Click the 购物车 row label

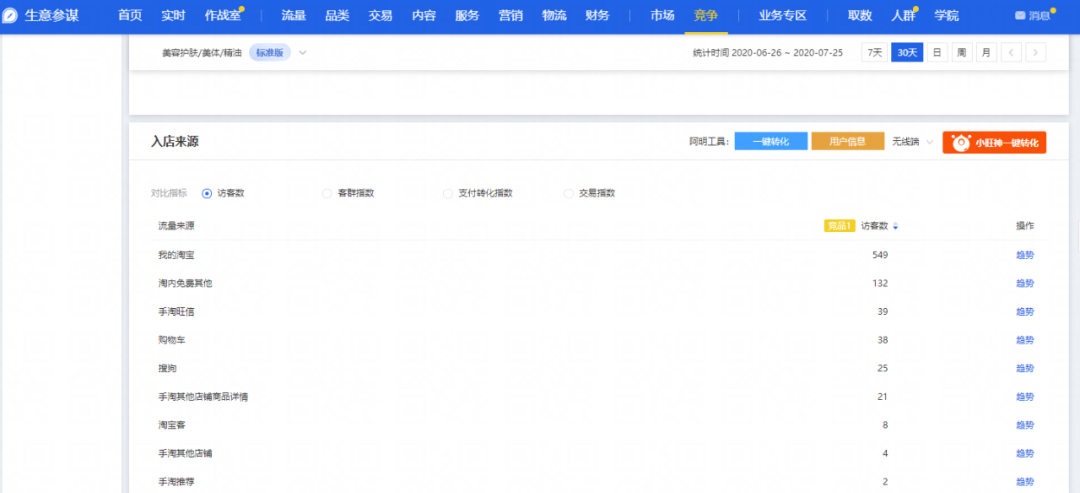tap(172, 340)
